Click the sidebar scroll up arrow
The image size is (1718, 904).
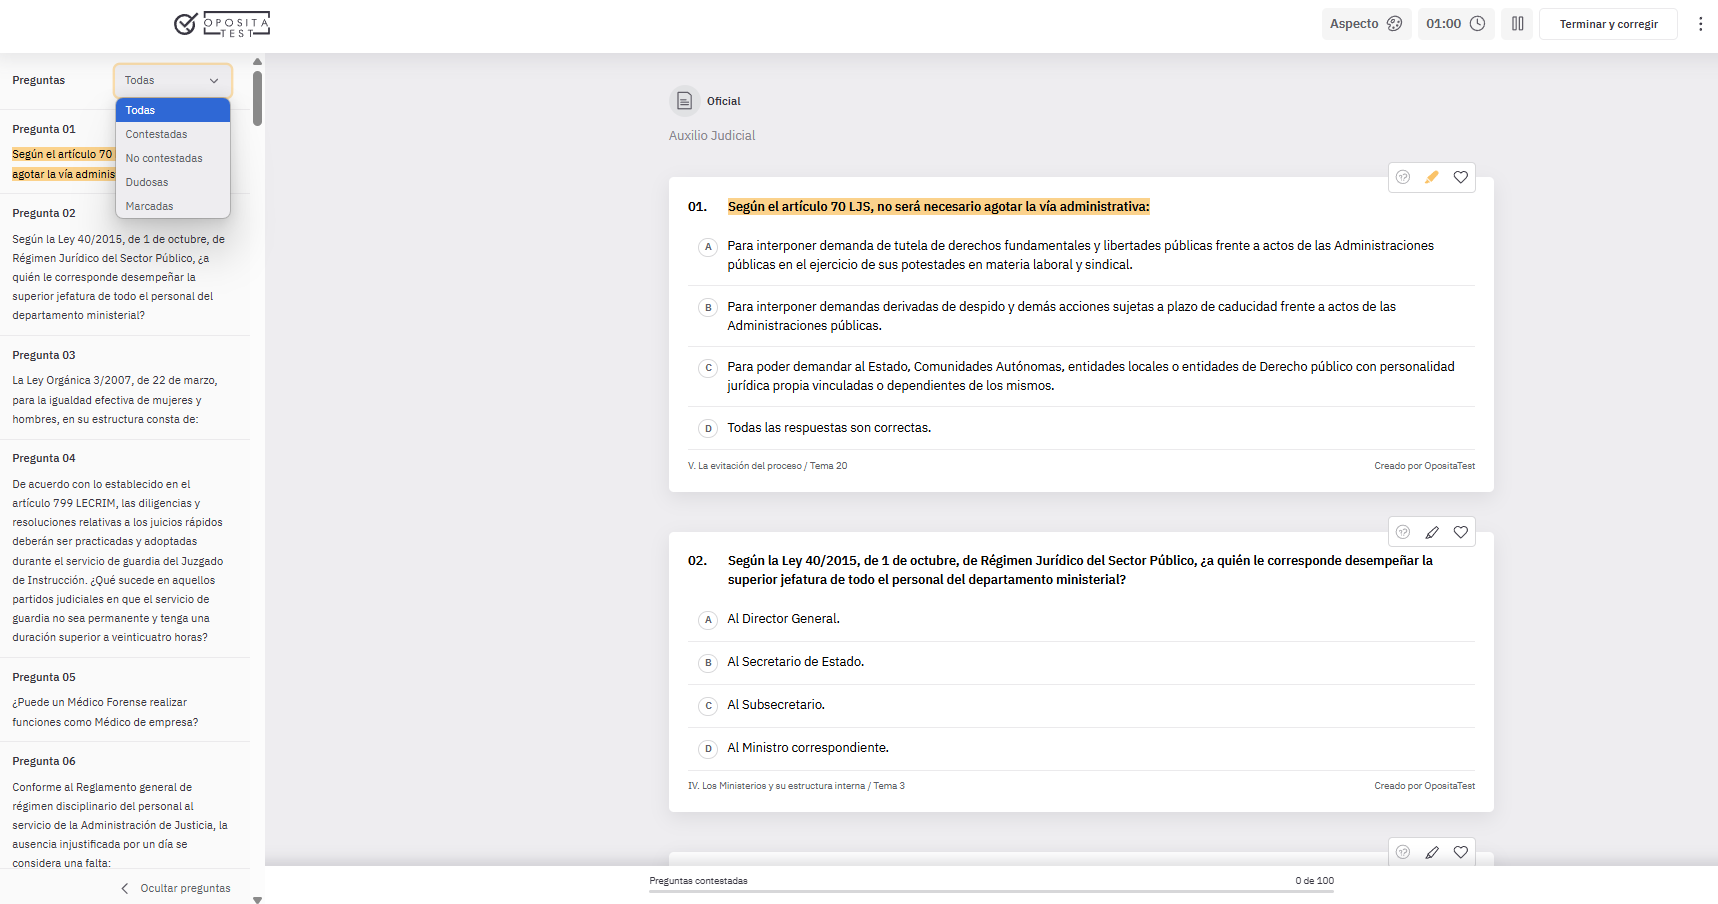(x=257, y=61)
